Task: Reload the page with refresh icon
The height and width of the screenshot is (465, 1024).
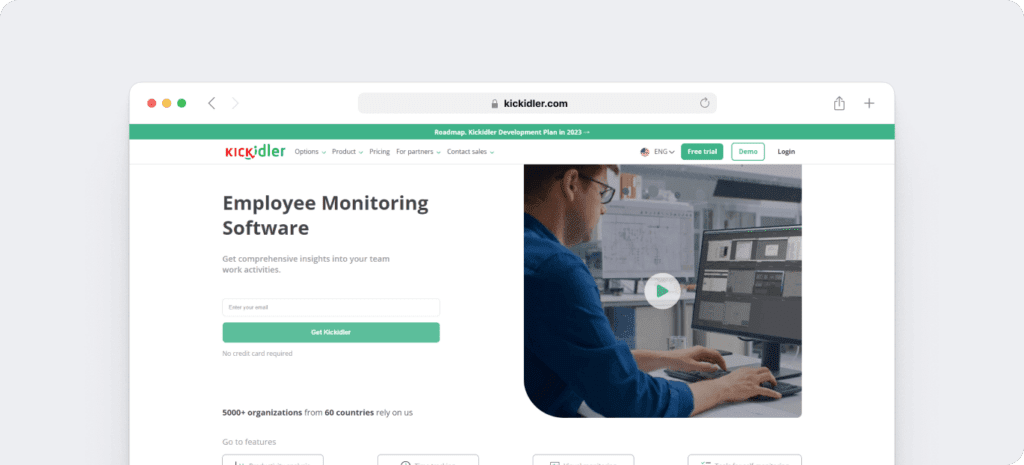Action: tap(704, 103)
